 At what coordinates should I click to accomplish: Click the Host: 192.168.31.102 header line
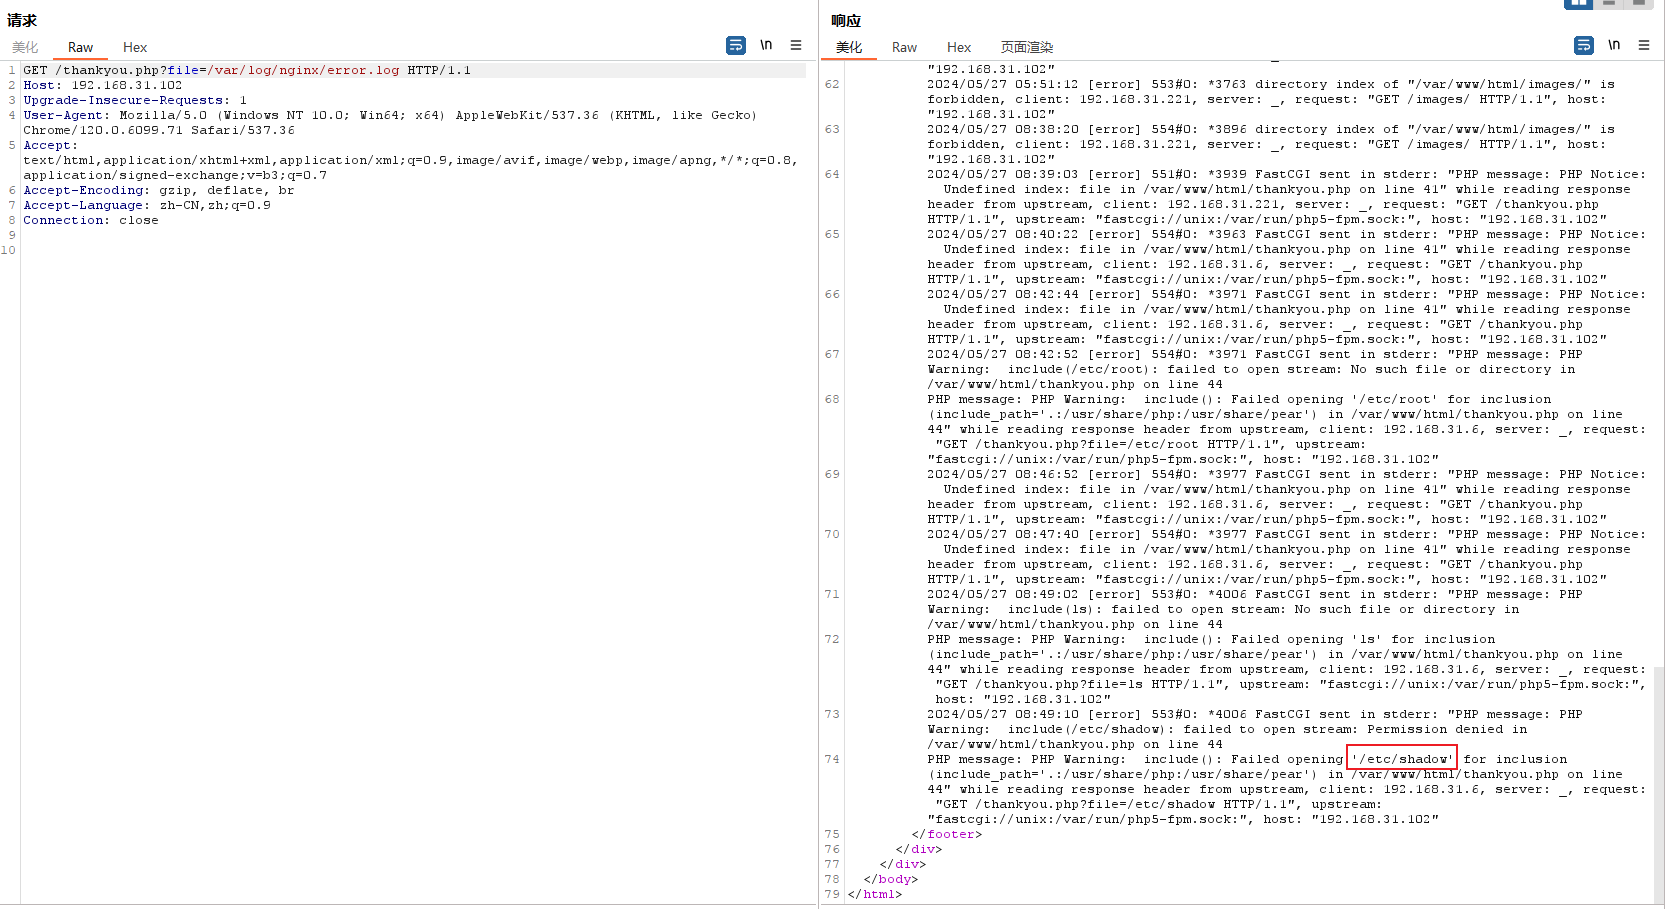103,85
